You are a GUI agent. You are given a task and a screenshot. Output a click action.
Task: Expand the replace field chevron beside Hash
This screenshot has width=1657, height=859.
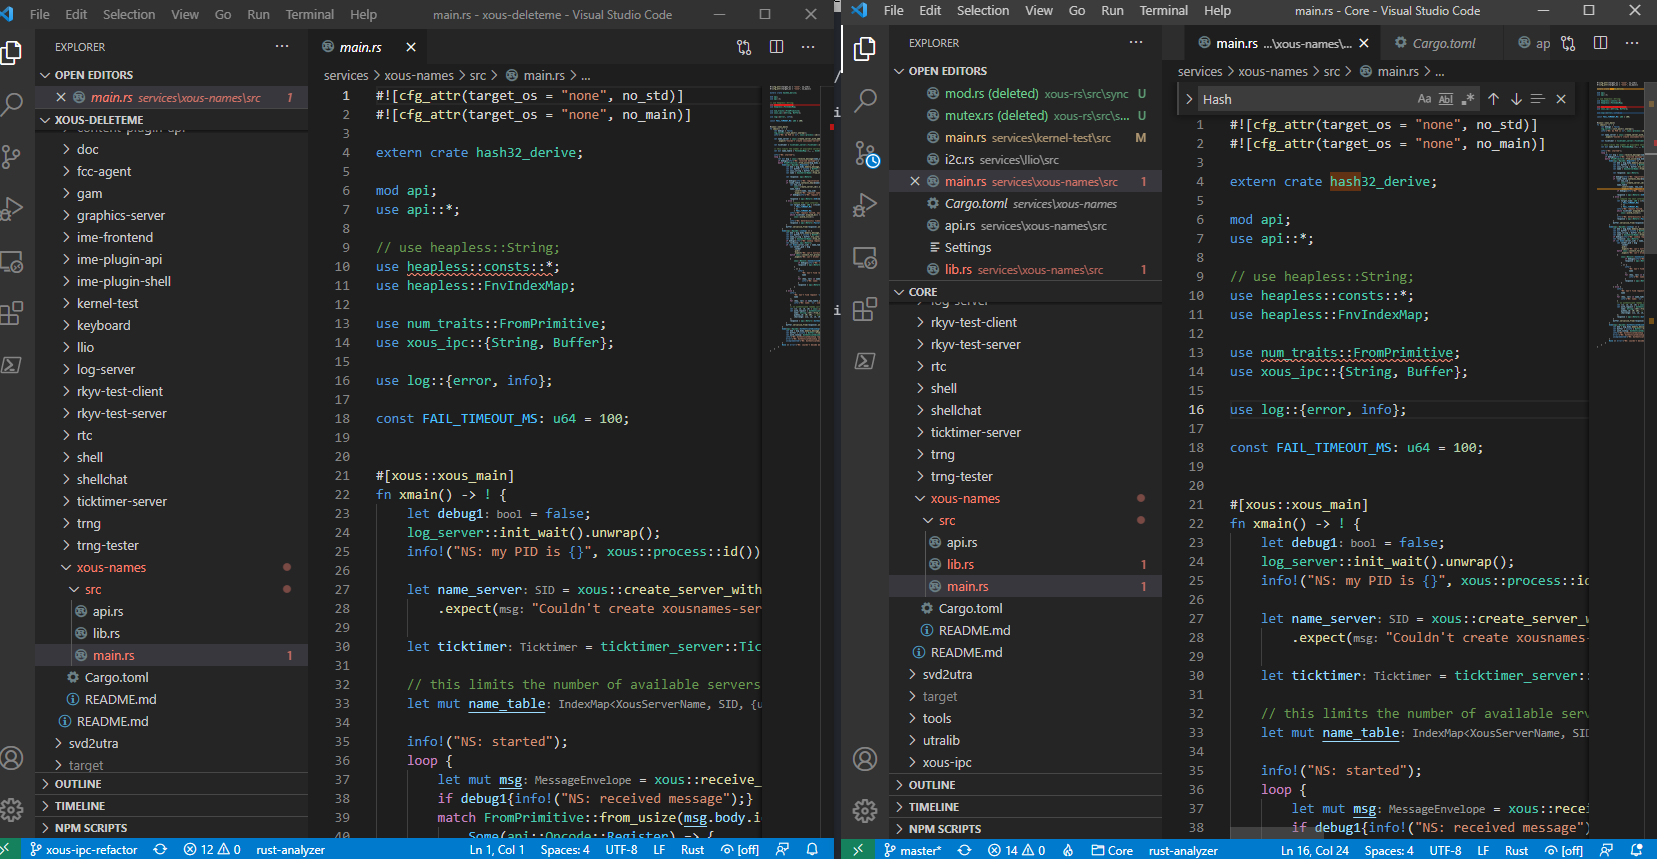coord(1189,99)
